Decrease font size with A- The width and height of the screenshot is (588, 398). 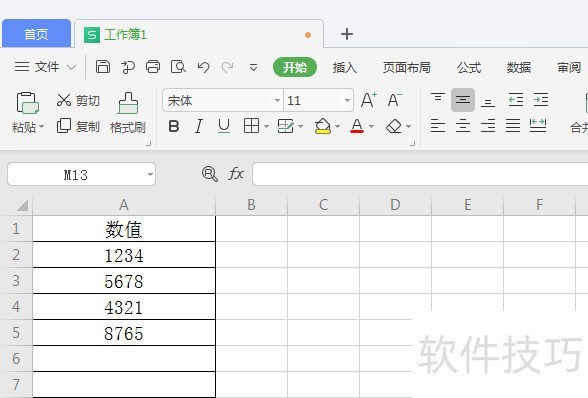394,100
